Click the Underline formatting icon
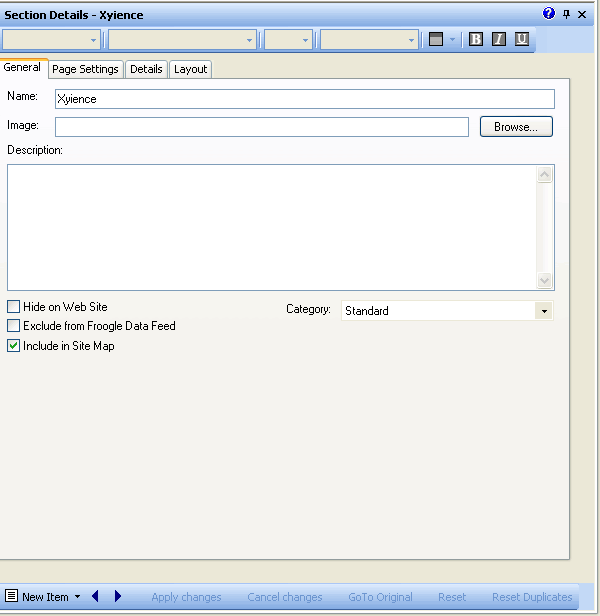 (521, 39)
